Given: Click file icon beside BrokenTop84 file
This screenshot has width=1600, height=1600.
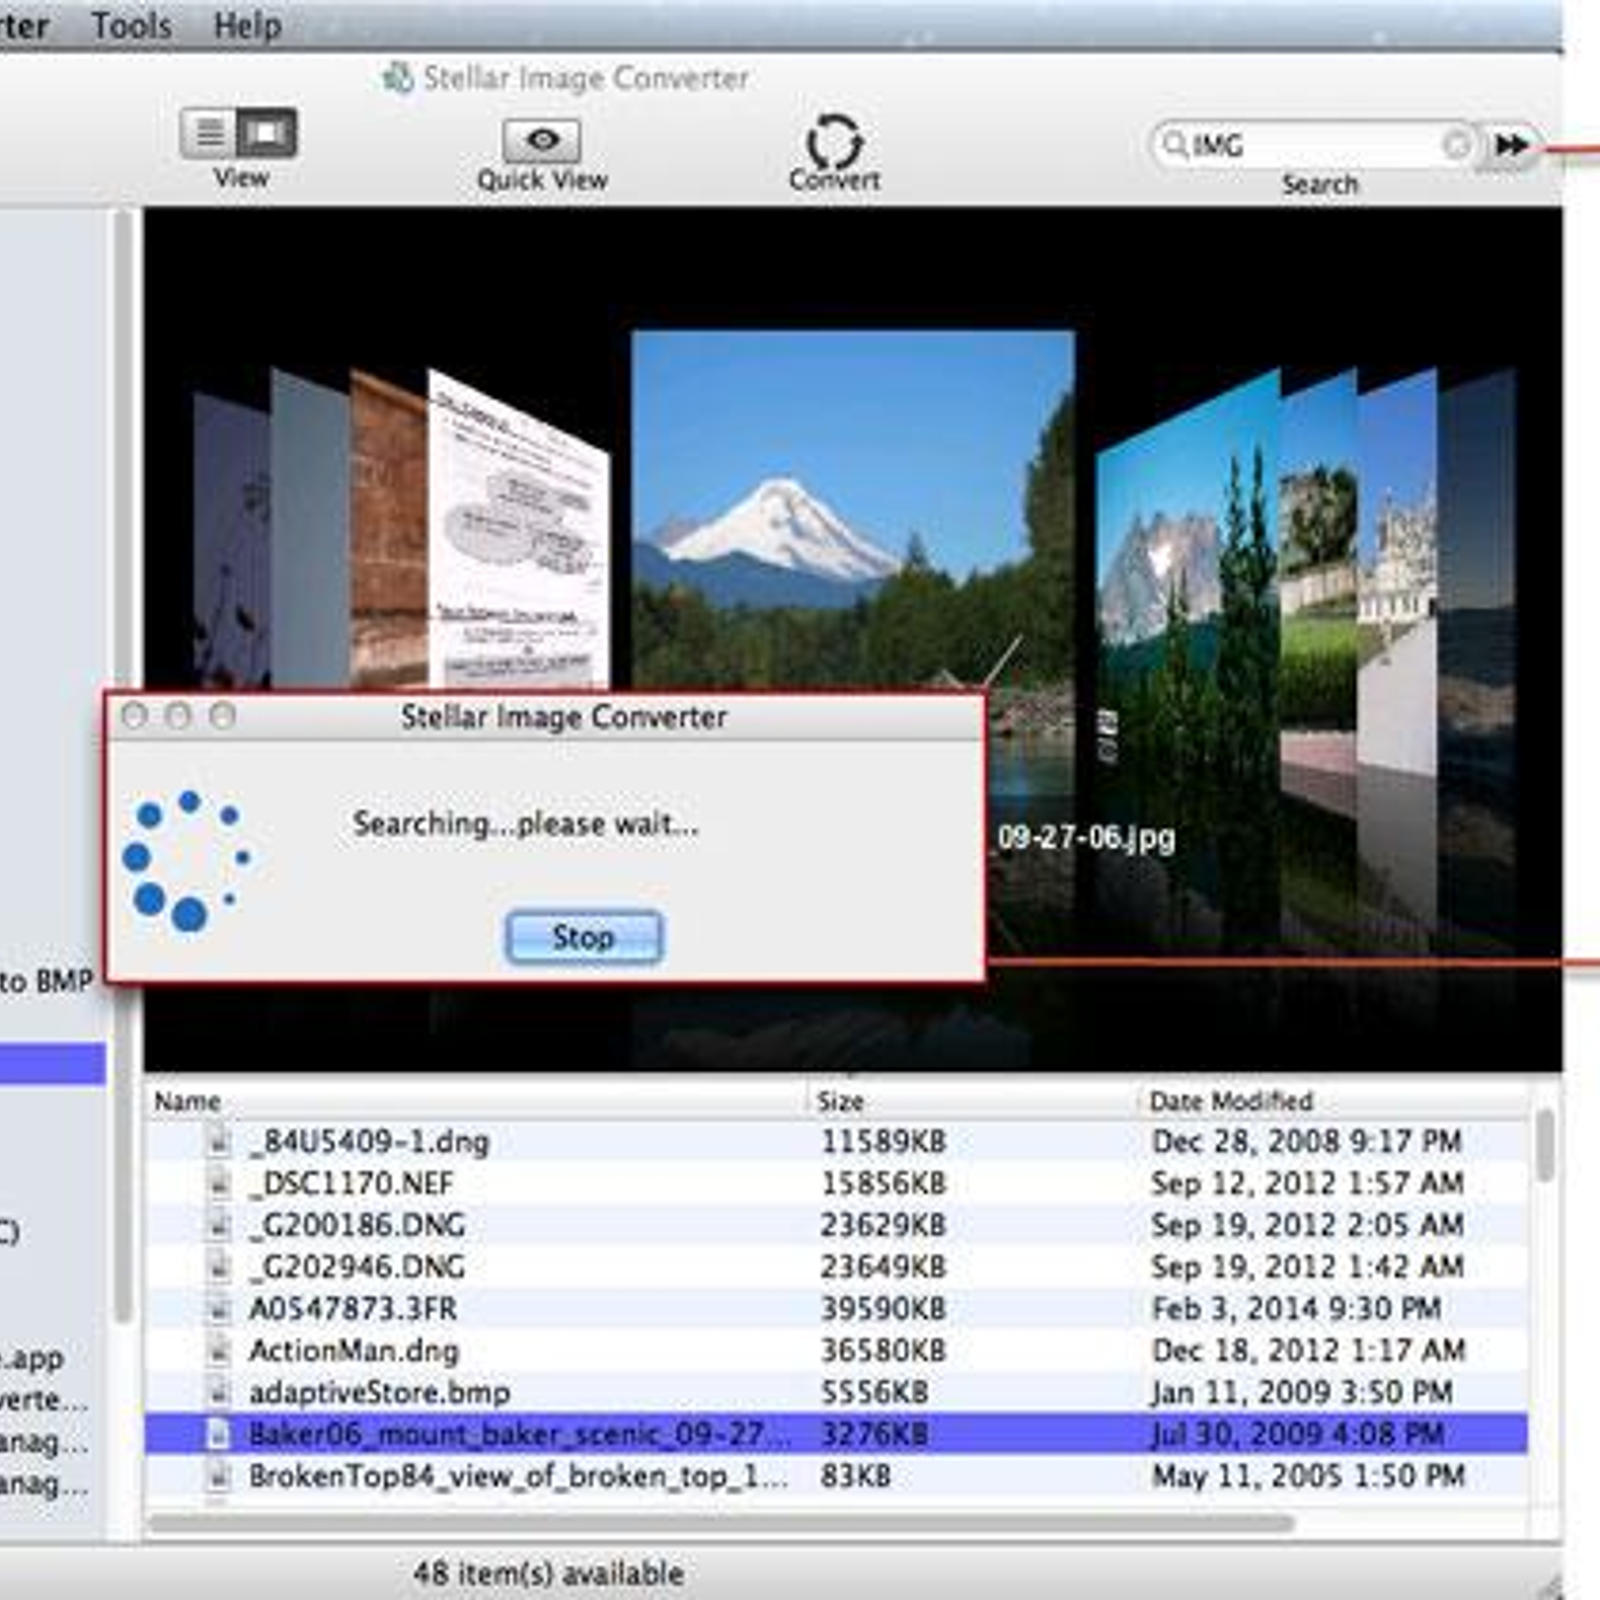Looking at the screenshot, I should click(x=218, y=1476).
